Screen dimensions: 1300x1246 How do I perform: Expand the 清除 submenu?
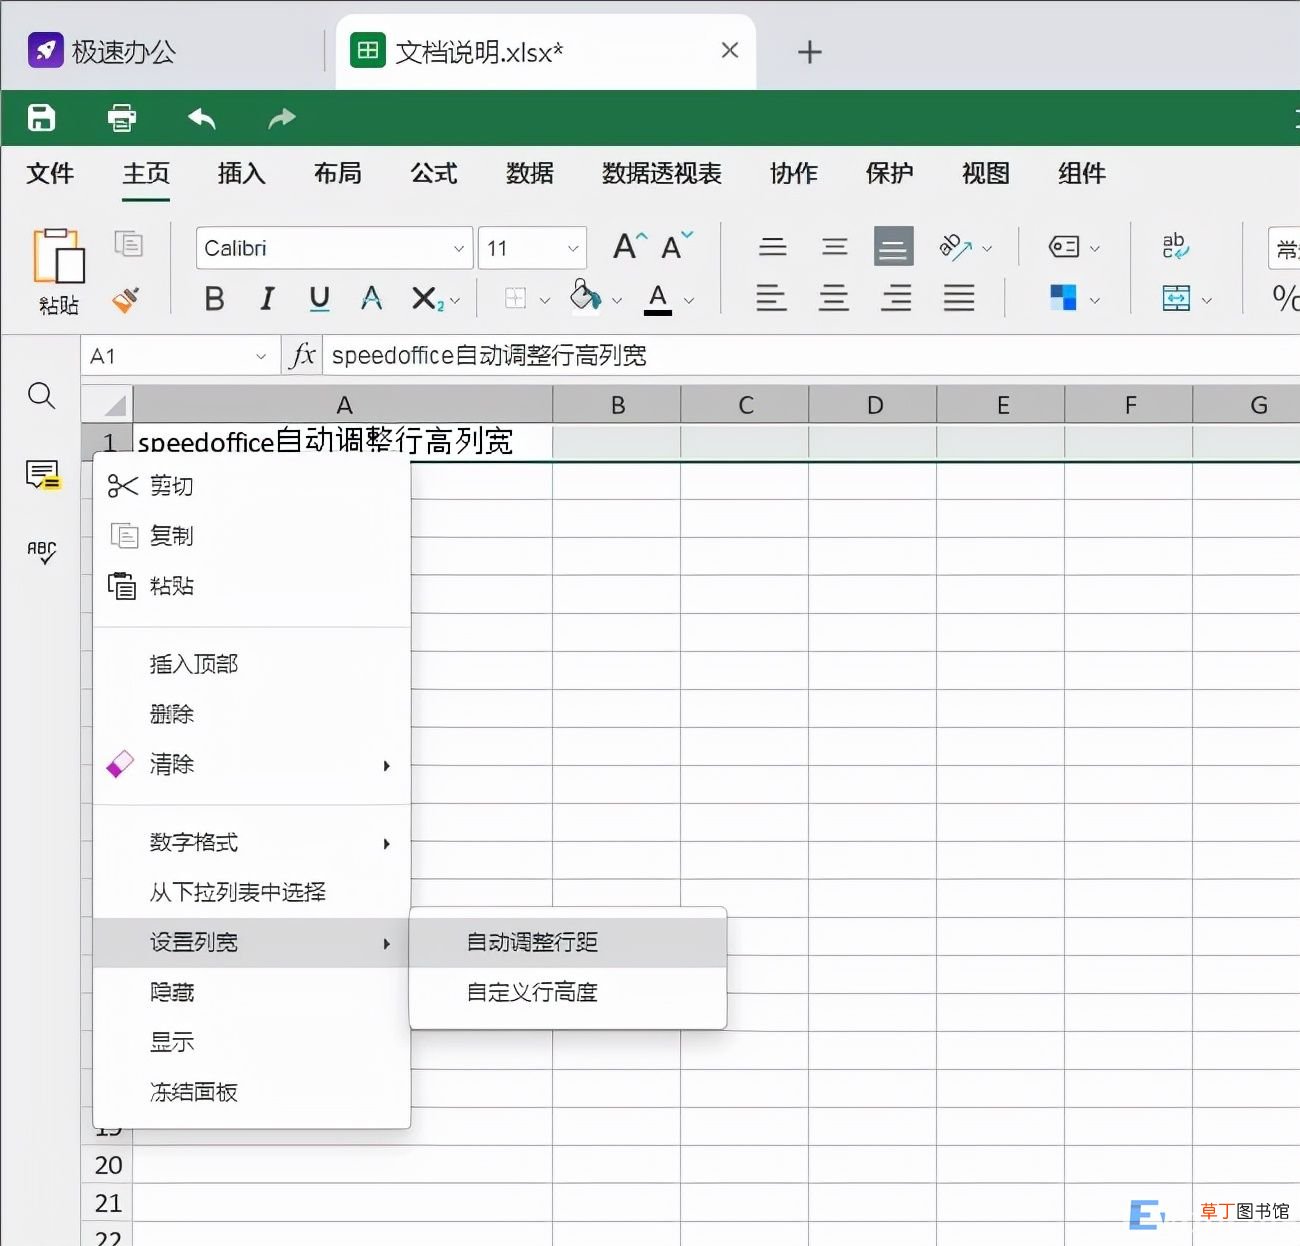coord(252,764)
